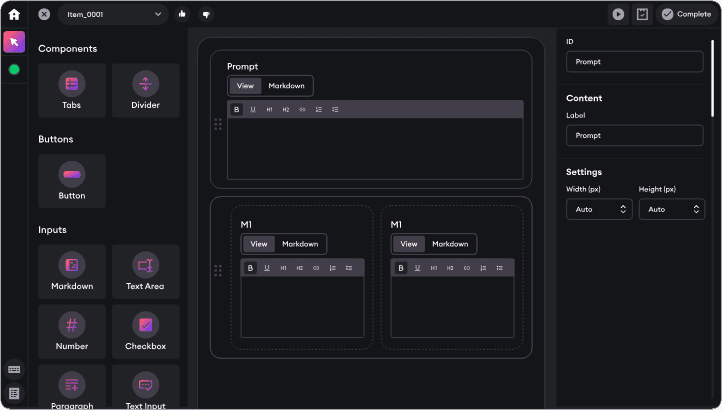Apply H1 in left M1 editor

[283, 268]
